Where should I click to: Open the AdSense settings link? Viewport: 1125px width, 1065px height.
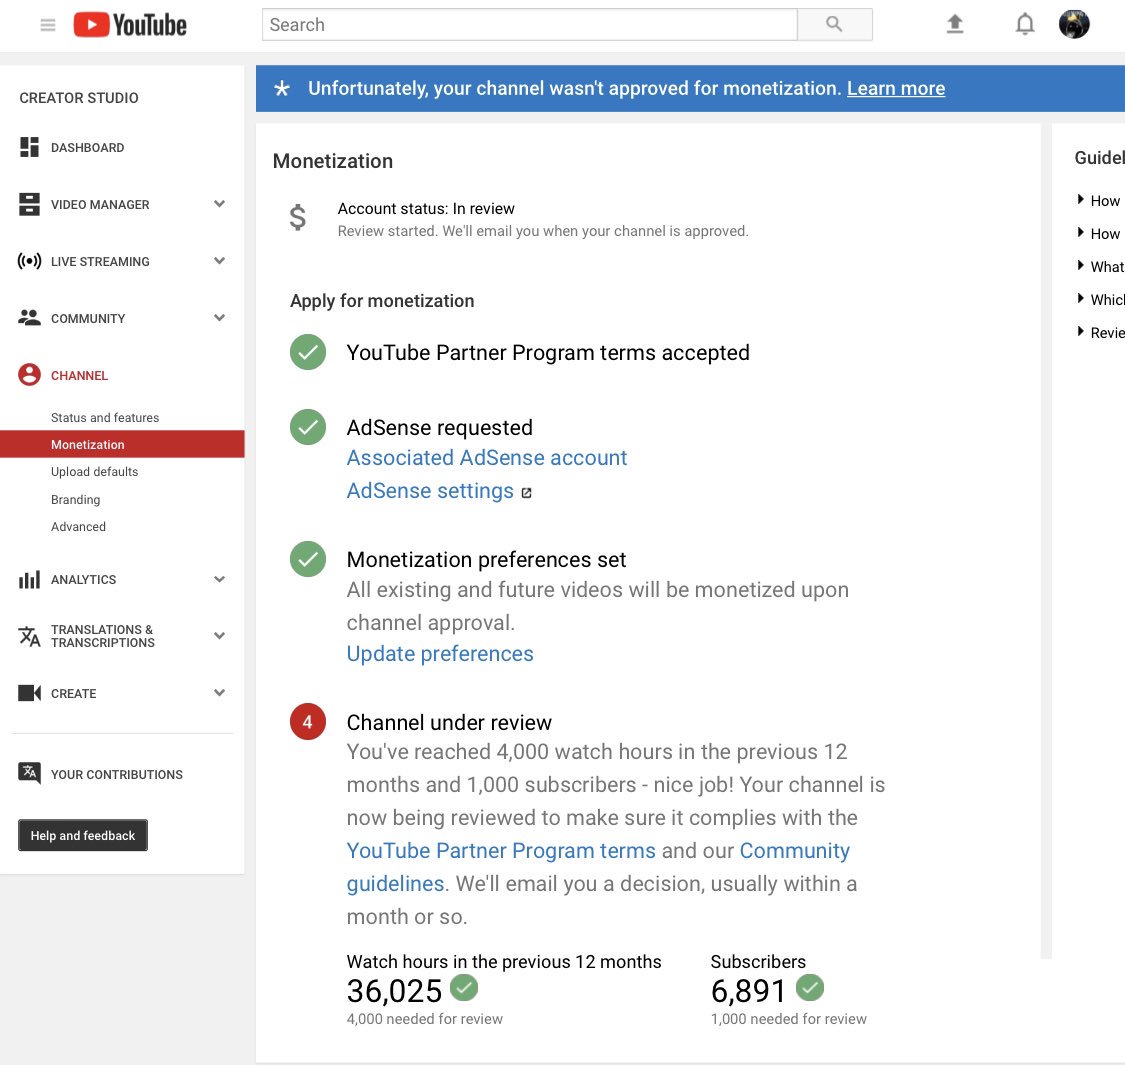coord(430,491)
